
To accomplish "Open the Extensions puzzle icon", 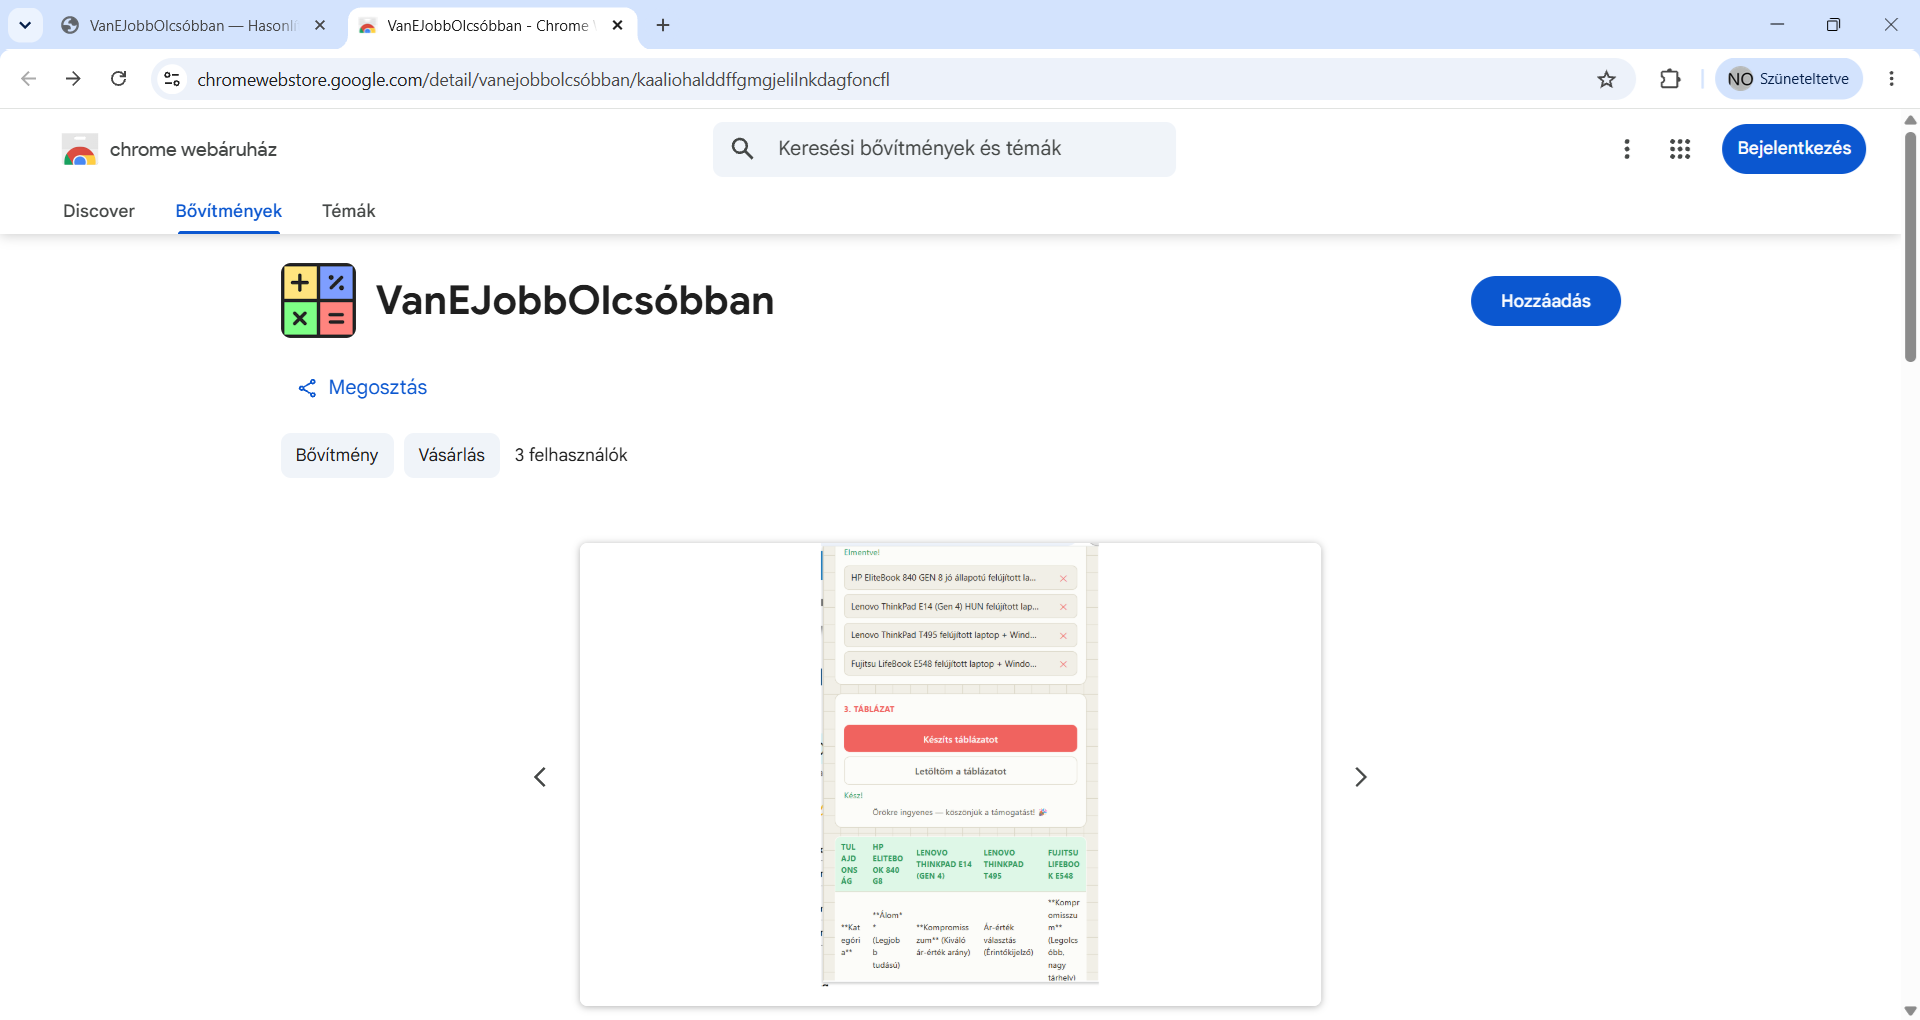I will (x=1670, y=79).
